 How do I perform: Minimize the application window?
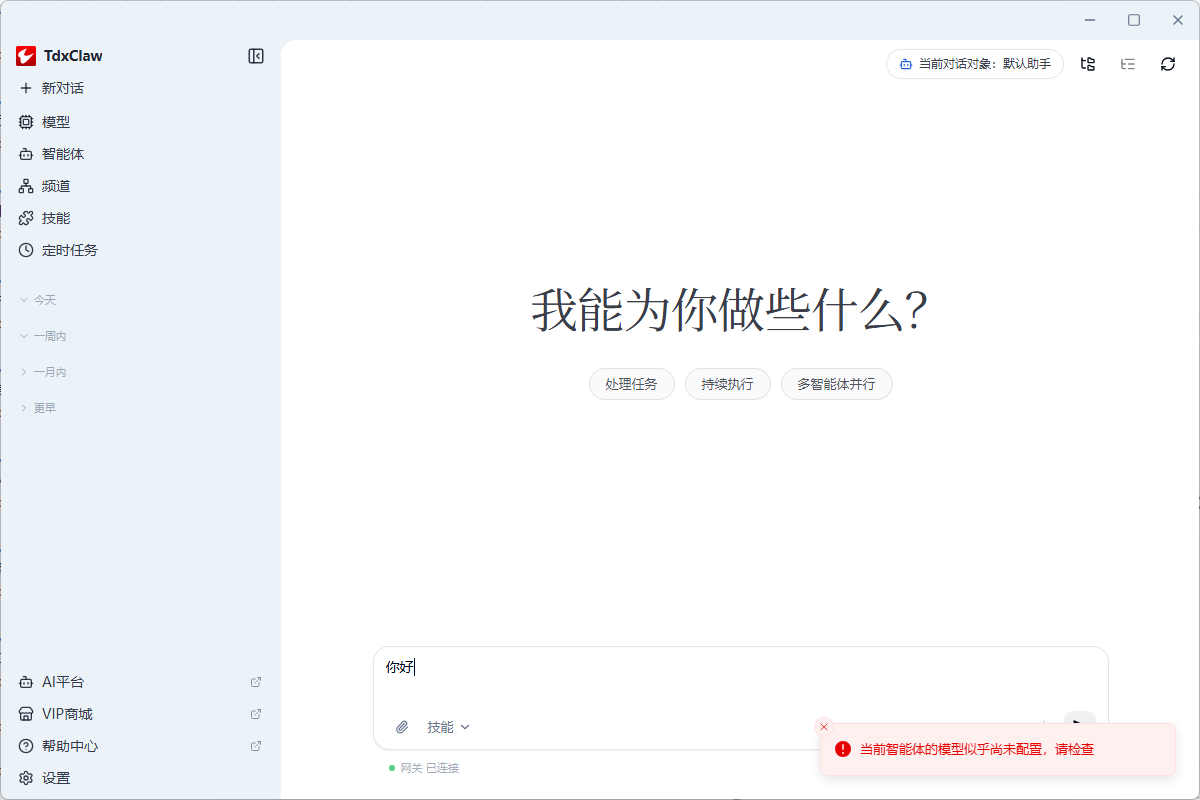click(x=1089, y=20)
